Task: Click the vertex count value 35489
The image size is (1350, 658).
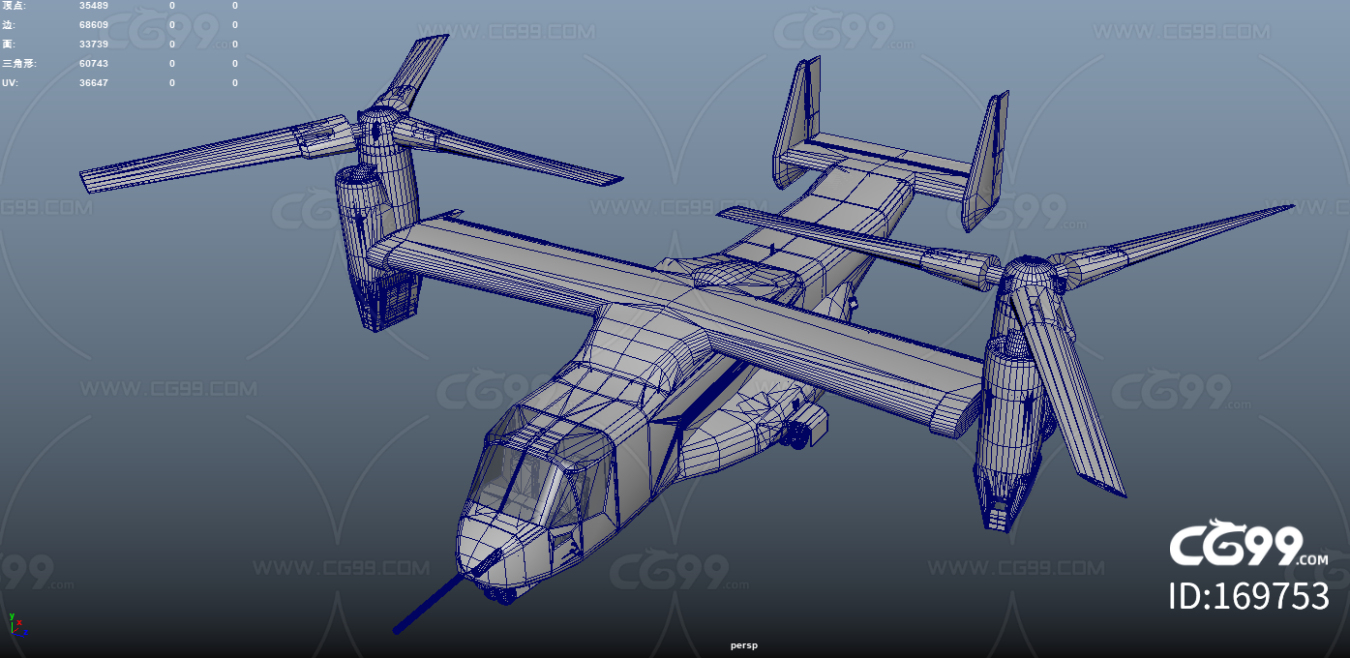Action: coord(94,6)
